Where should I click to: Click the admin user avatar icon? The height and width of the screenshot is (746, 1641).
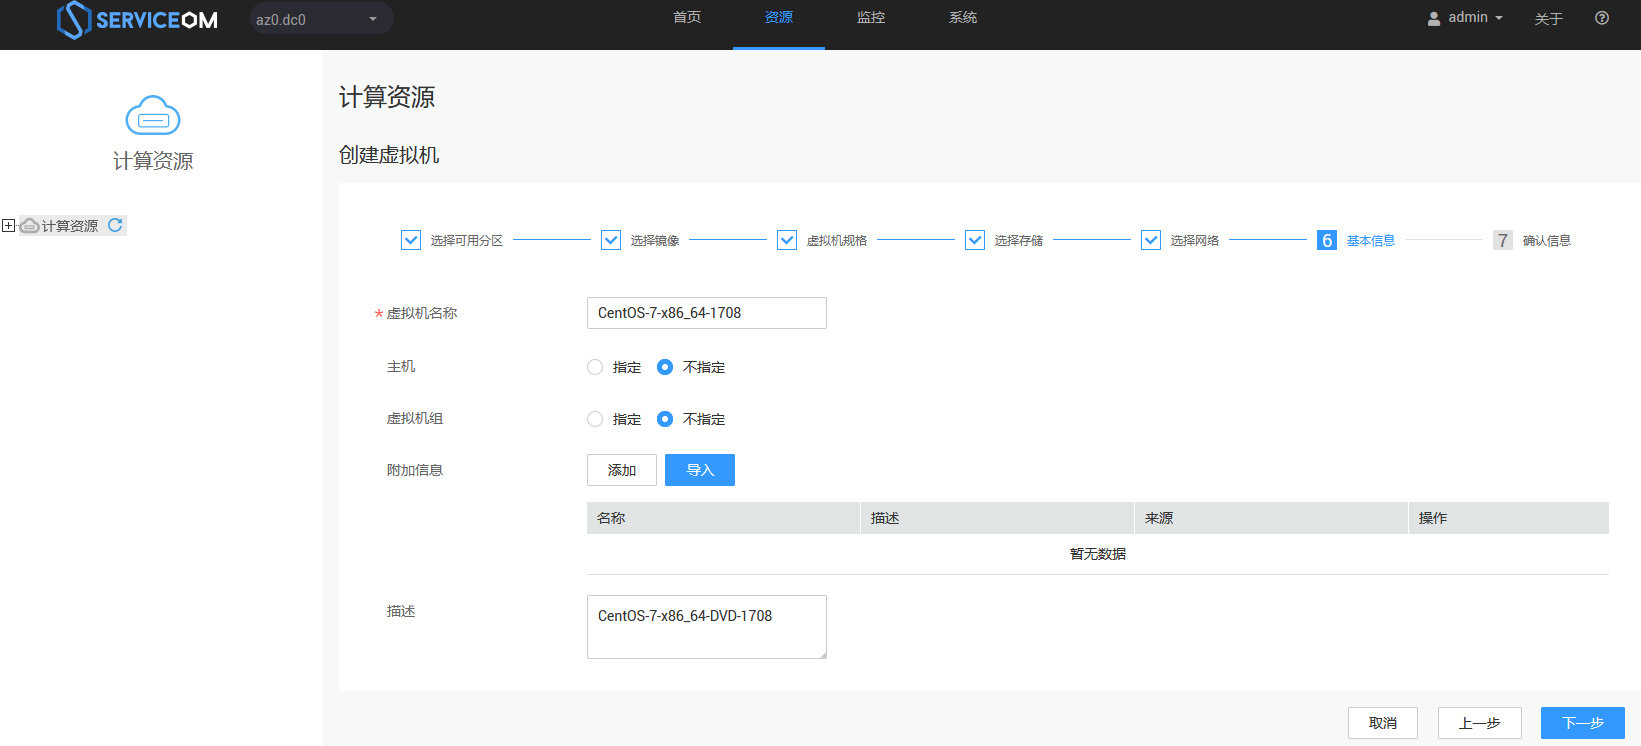(1434, 18)
